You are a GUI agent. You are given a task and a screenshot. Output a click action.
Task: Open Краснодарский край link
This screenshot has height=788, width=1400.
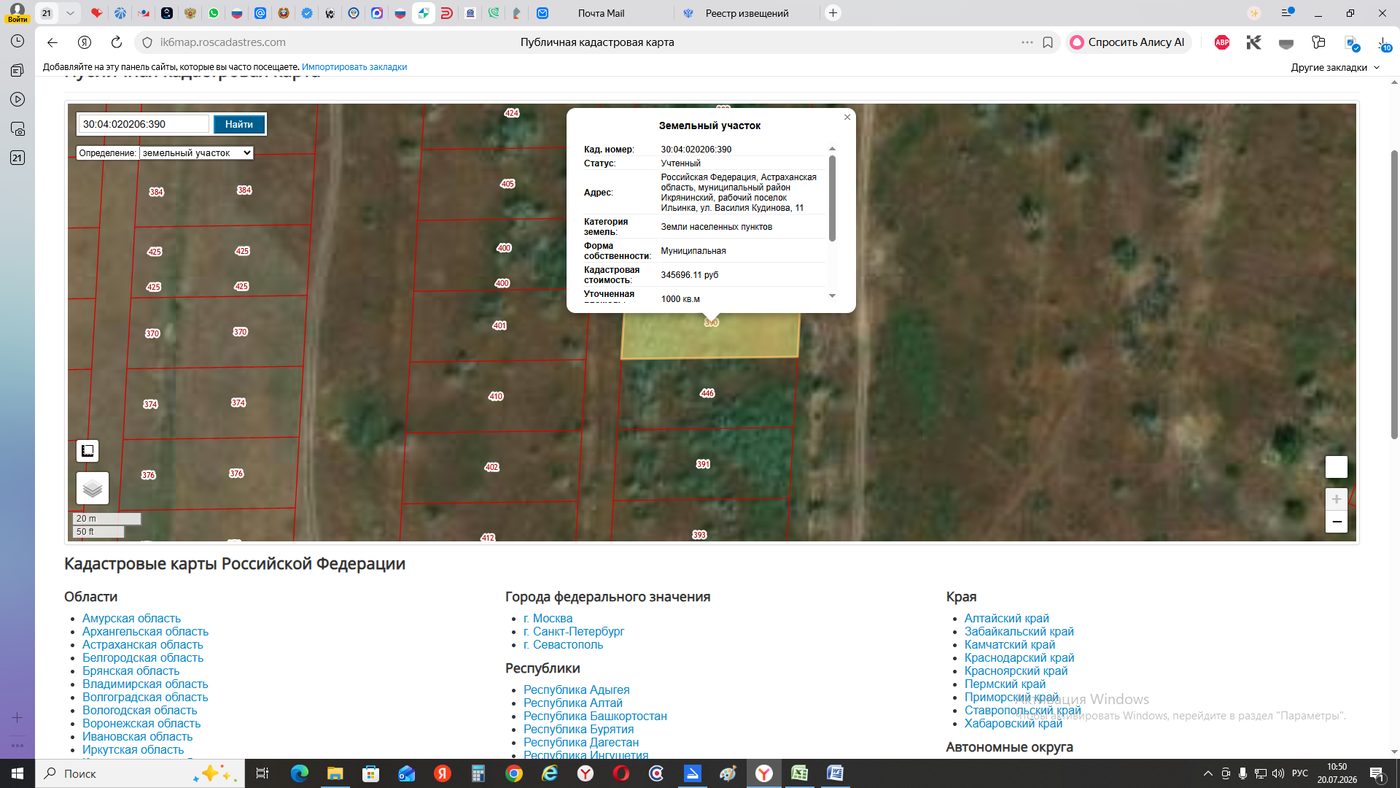click(1019, 658)
